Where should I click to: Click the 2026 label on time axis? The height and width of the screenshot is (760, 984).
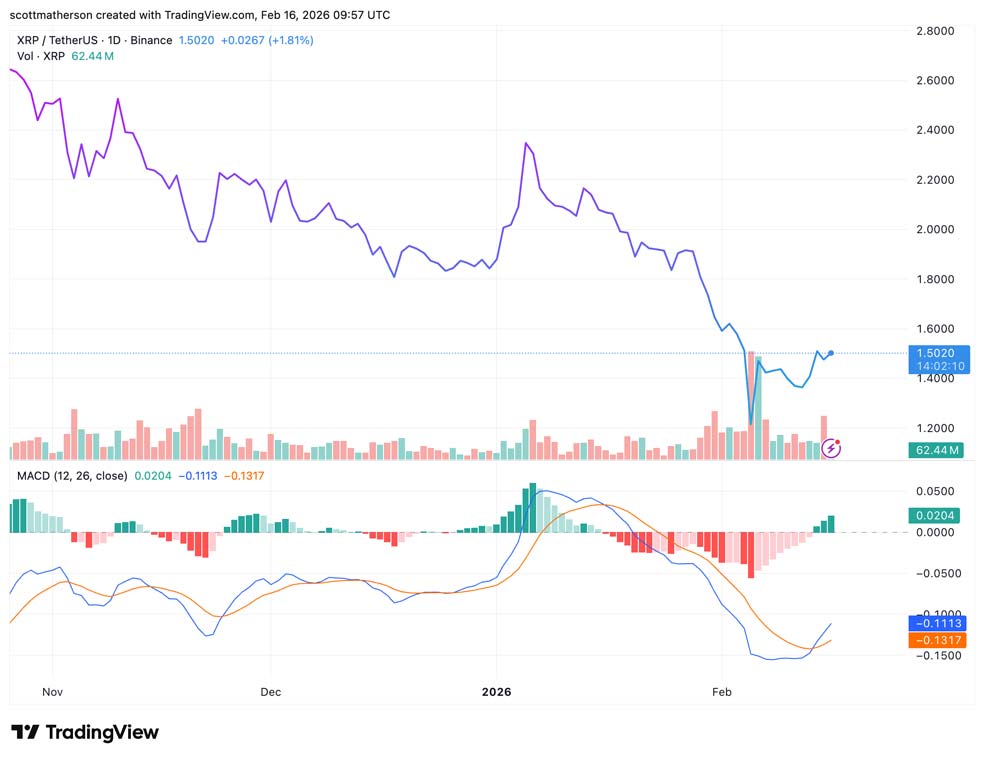[x=496, y=691]
